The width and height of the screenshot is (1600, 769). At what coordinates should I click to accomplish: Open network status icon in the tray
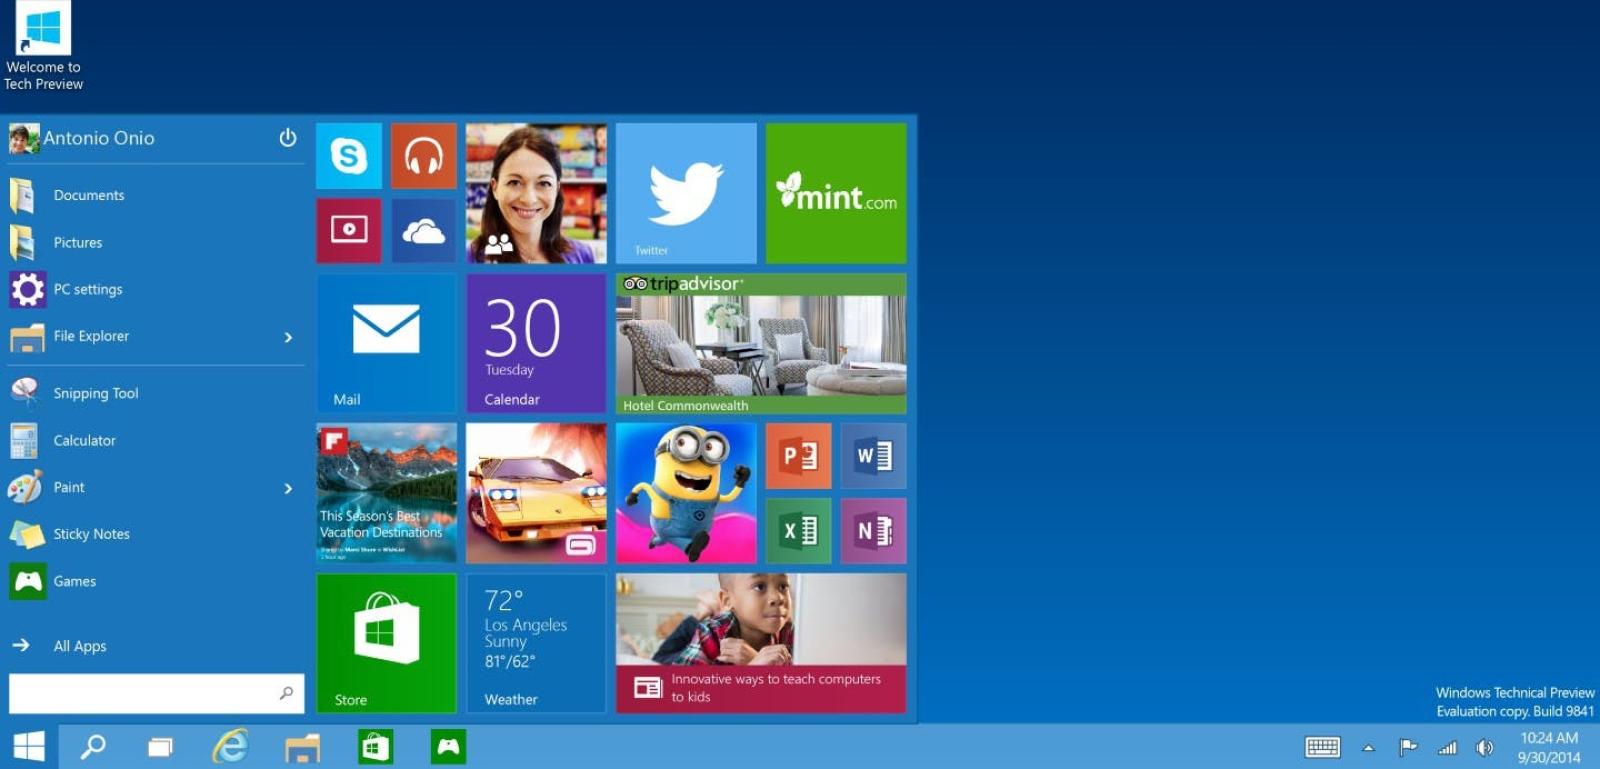pyautogui.click(x=1447, y=748)
